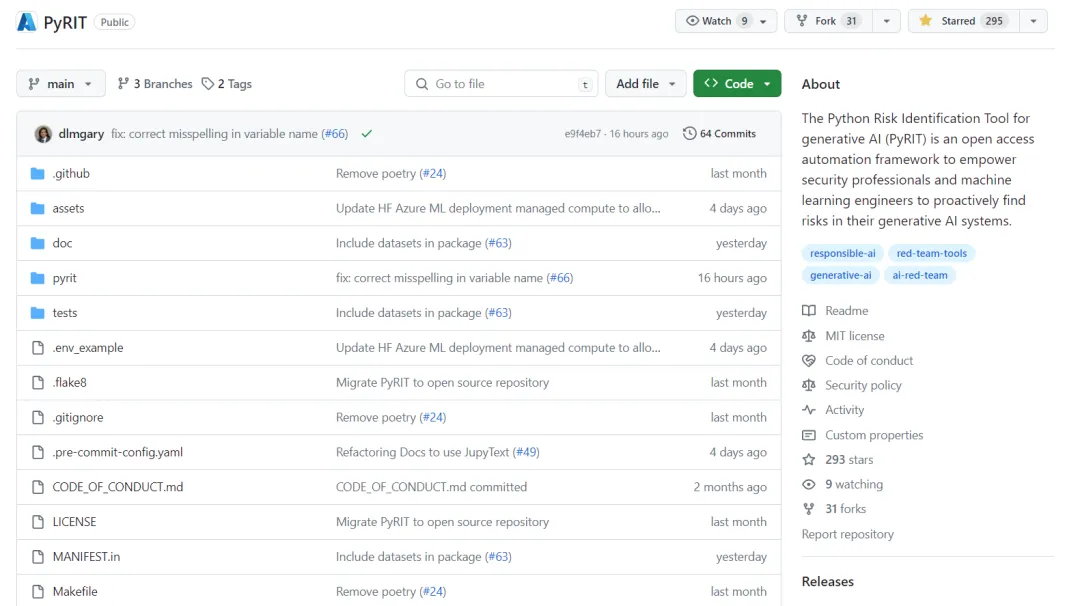Click the Report repository link
1080x606 pixels.
click(847, 534)
